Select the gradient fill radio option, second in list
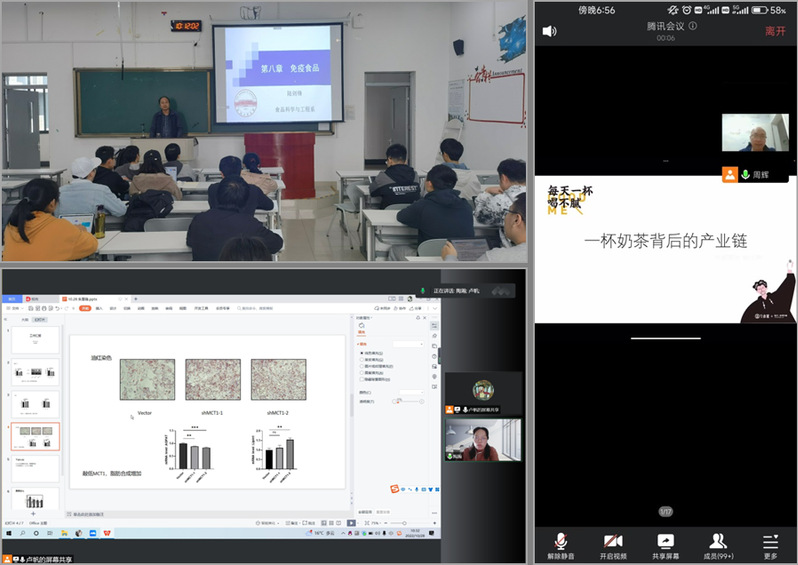Viewport: 798px width, 565px height. point(361,361)
